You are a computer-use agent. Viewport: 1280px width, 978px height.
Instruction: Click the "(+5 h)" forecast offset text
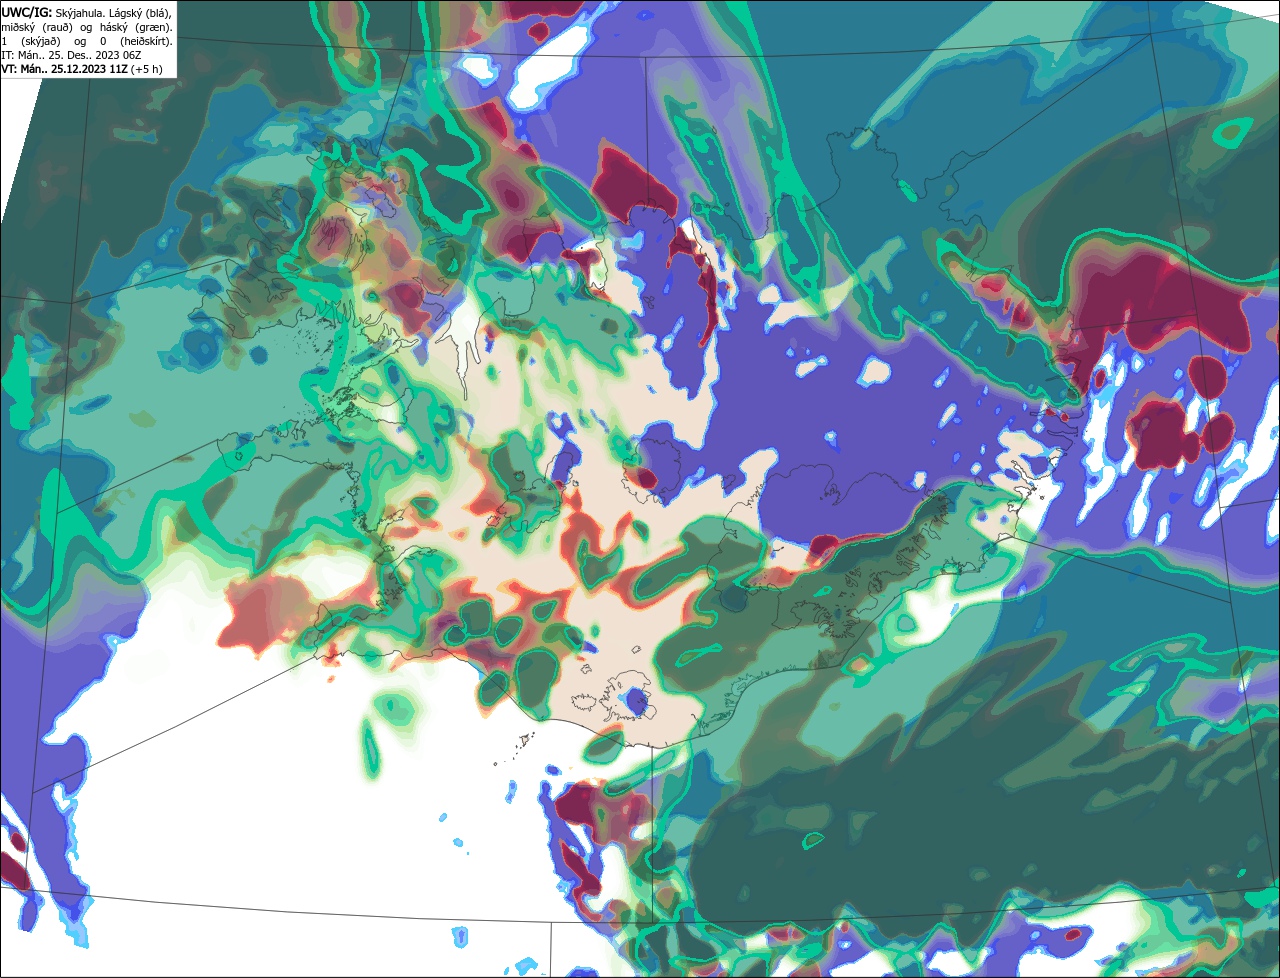click(x=146, y=69)
